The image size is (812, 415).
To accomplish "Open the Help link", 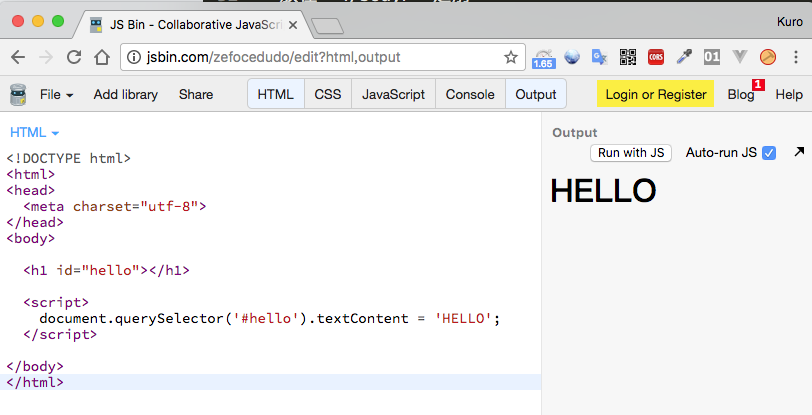I will (789, 94).
